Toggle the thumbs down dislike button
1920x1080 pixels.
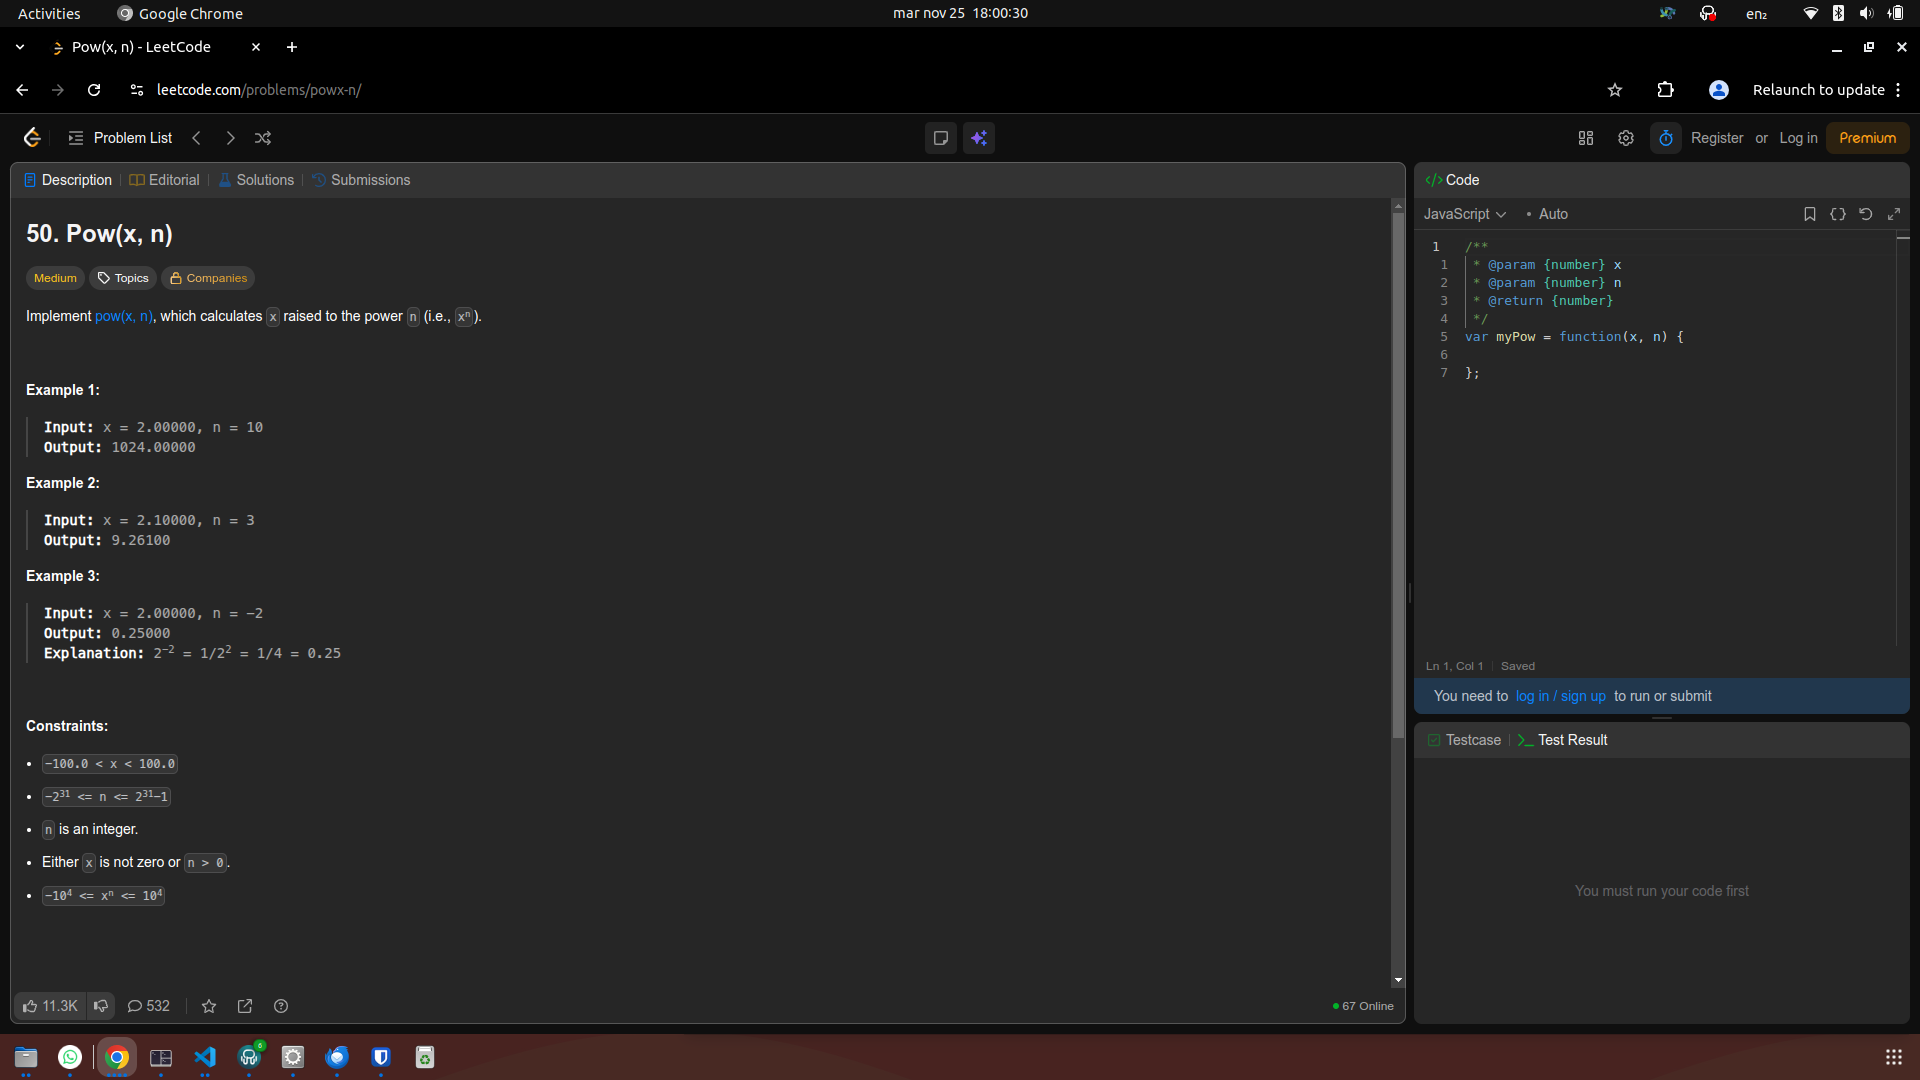click(x=101, y=1006)
